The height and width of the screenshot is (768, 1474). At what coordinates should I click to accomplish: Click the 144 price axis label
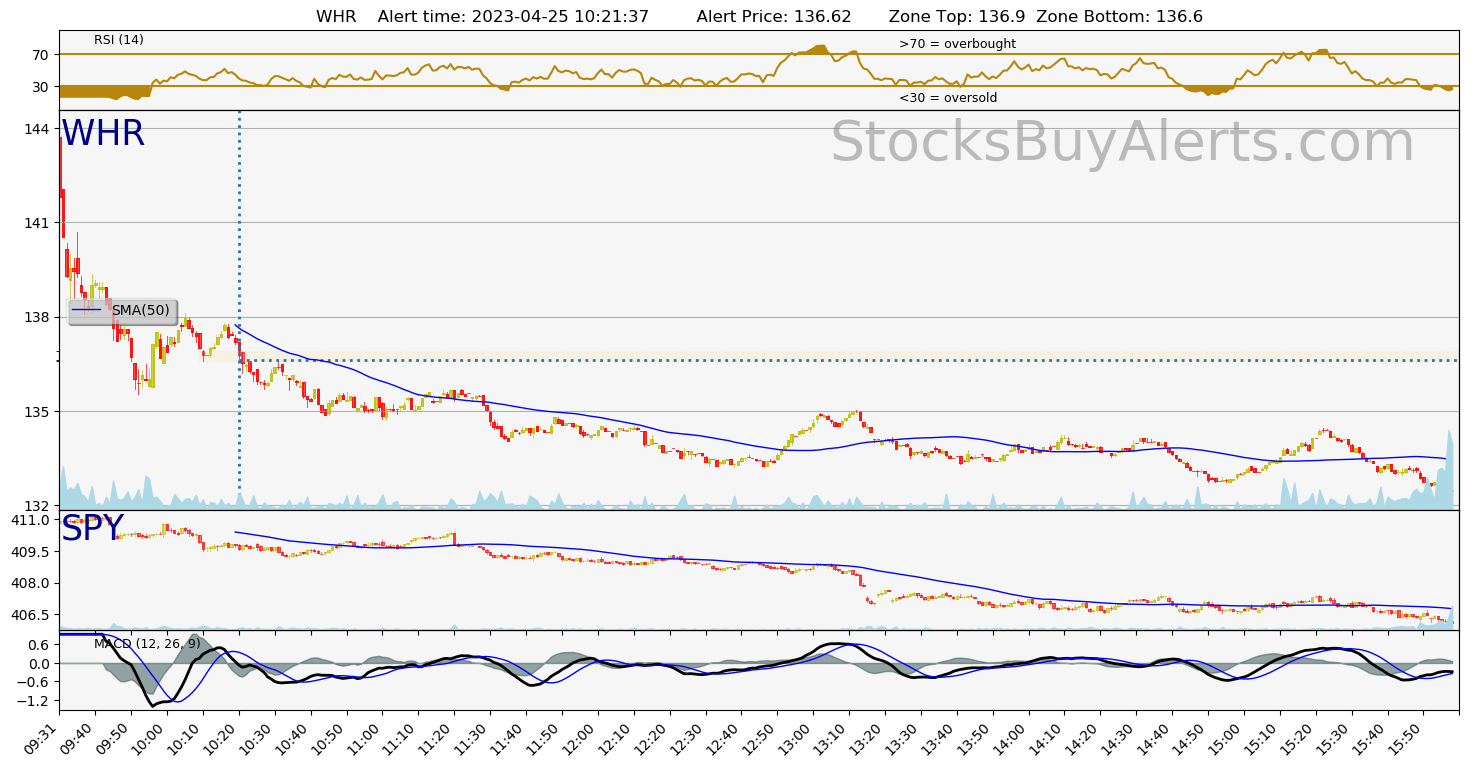tap(38, 129)
